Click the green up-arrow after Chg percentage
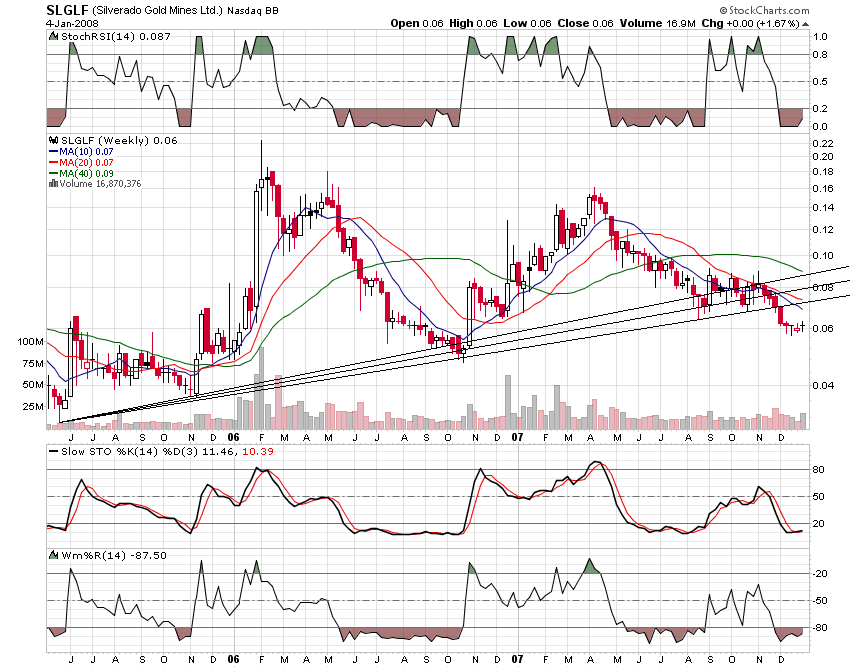The image size is (850, 668). 806,24
